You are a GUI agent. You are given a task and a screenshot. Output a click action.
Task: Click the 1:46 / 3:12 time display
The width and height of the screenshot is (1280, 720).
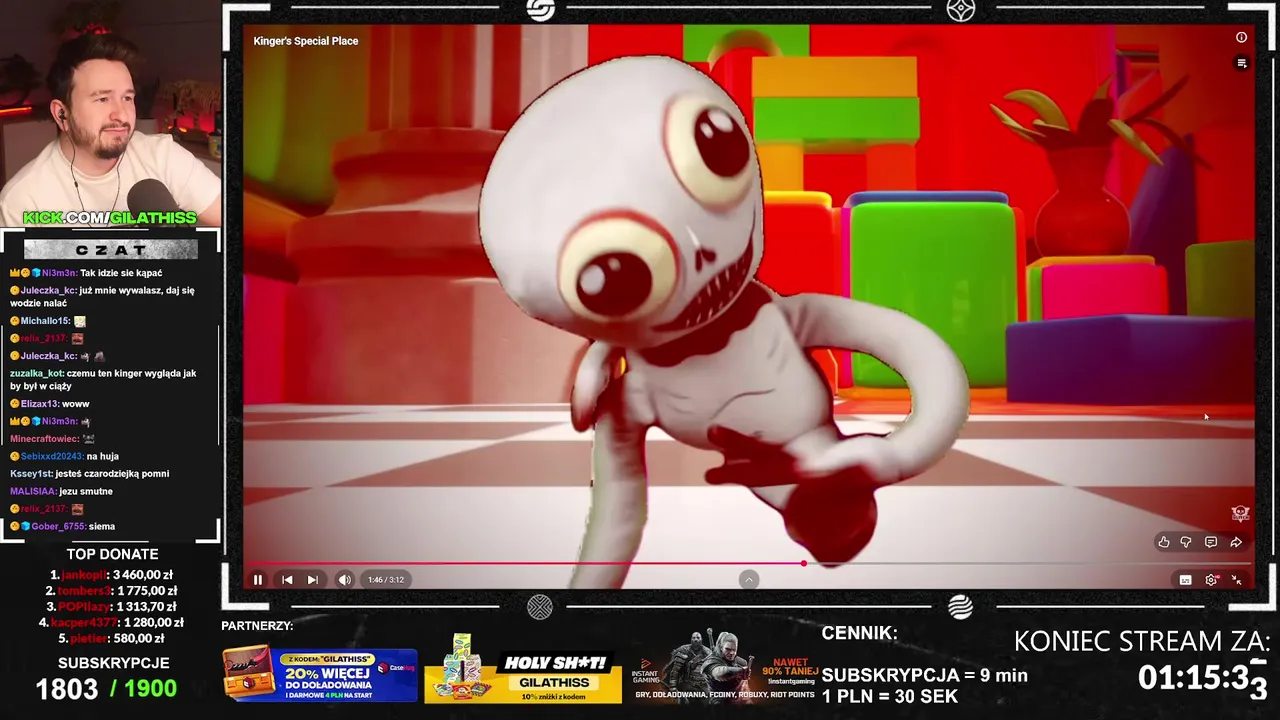[x=386, y=580]
